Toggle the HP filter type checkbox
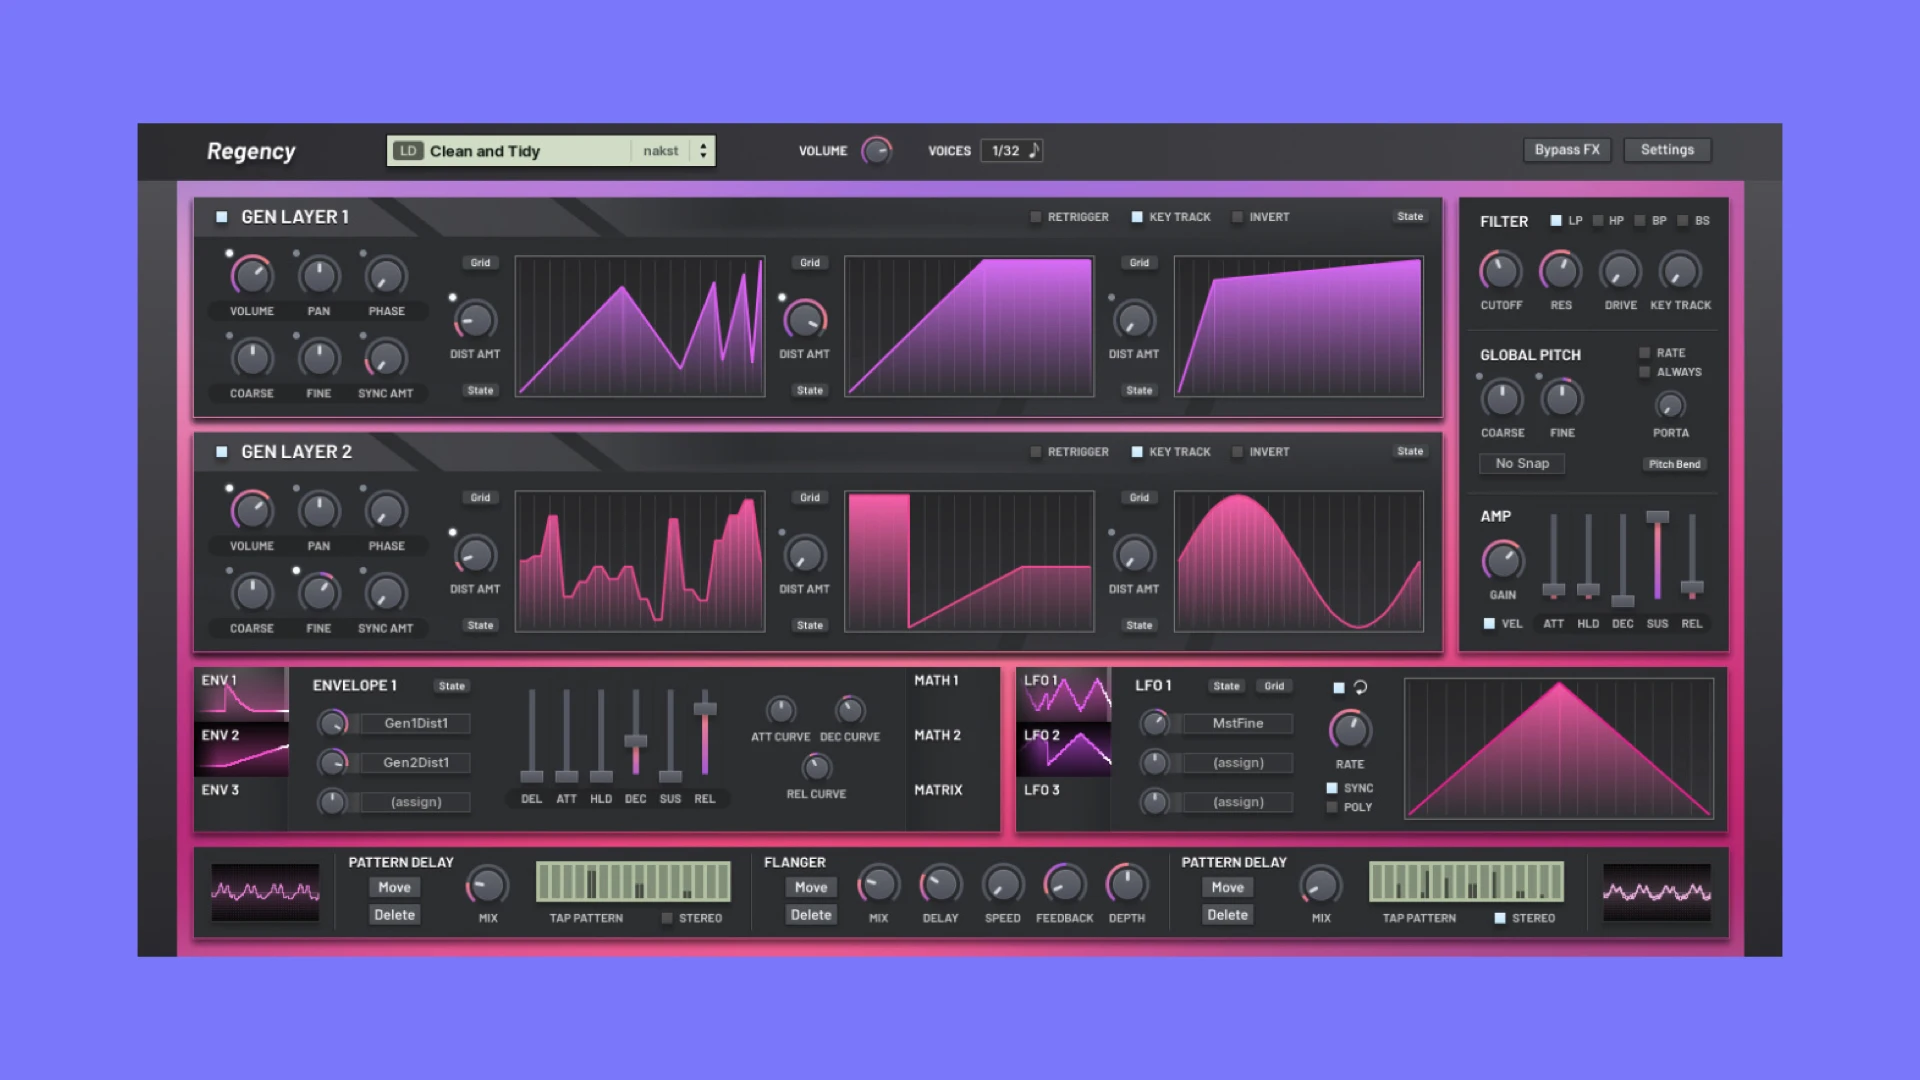 coord(1598,221)
